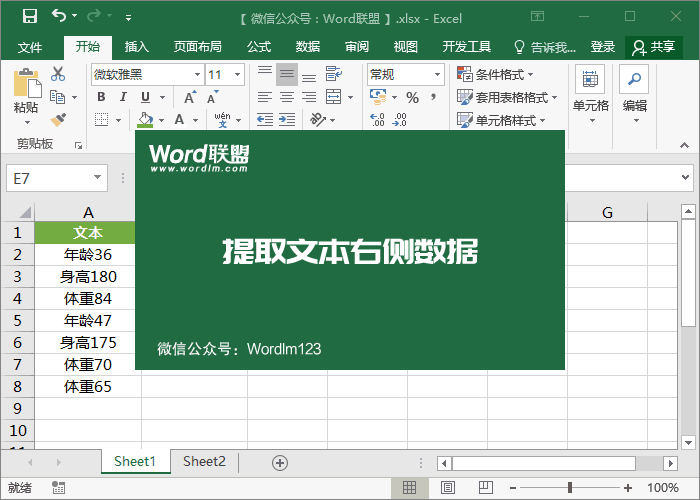Open the font size dropdown
The height and width of the screenshot is (500, 700).
(x=238, y=75)
